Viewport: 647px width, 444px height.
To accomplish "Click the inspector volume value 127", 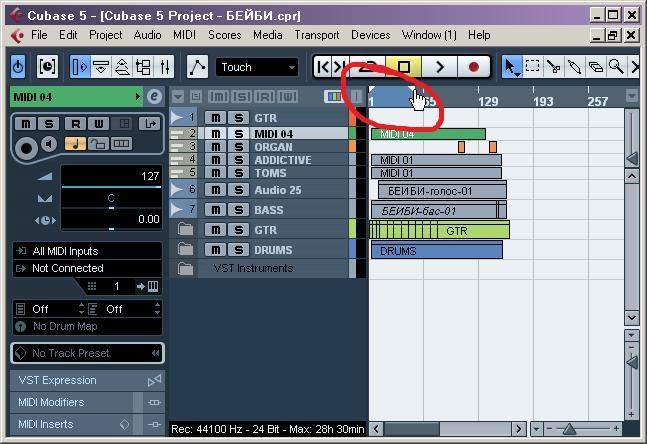I will coord(111,176).
